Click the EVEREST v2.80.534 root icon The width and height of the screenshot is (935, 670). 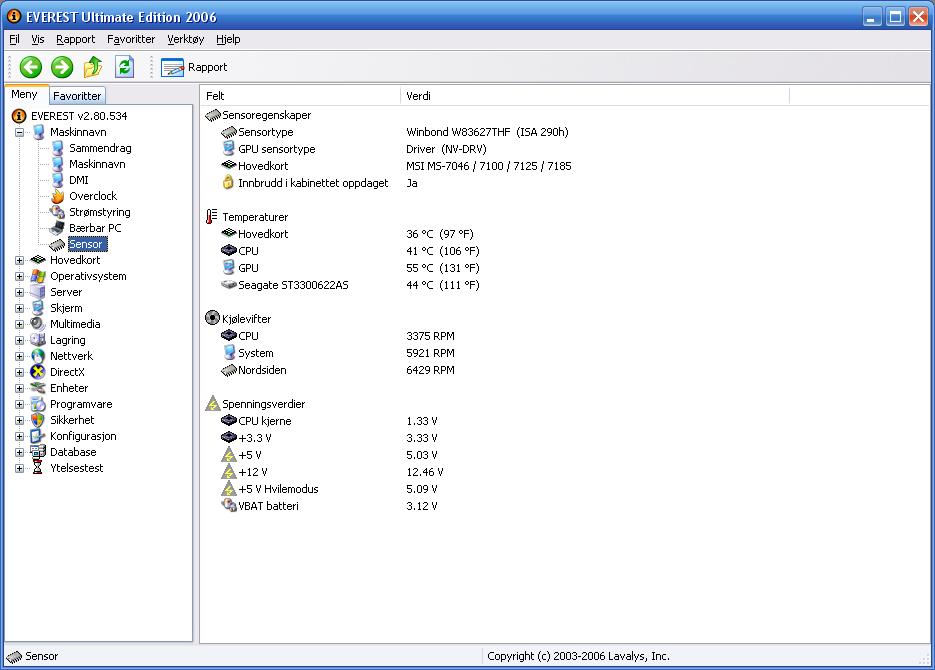19,116
